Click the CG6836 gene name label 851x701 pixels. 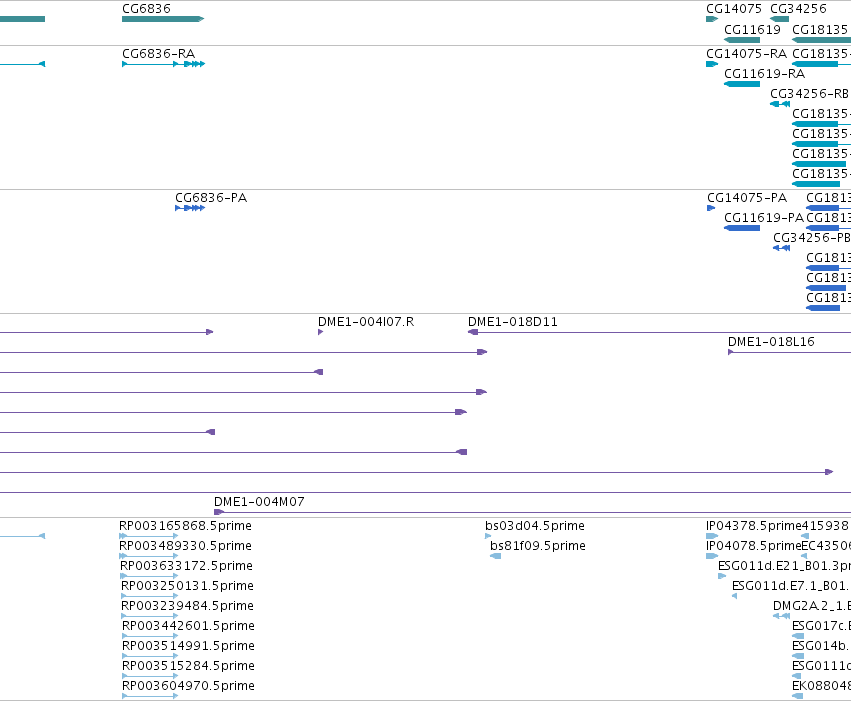[146, 9]
